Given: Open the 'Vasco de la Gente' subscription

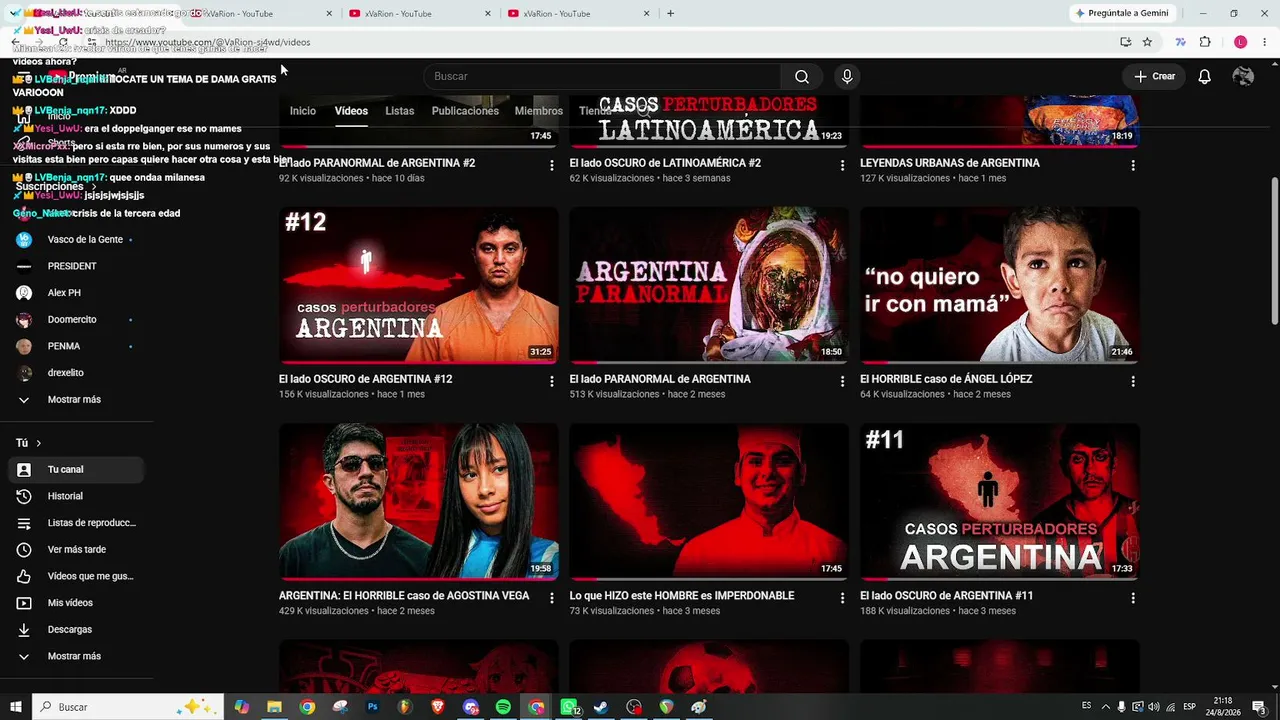Looking at the screenshot, I should (x=76, y=240).
